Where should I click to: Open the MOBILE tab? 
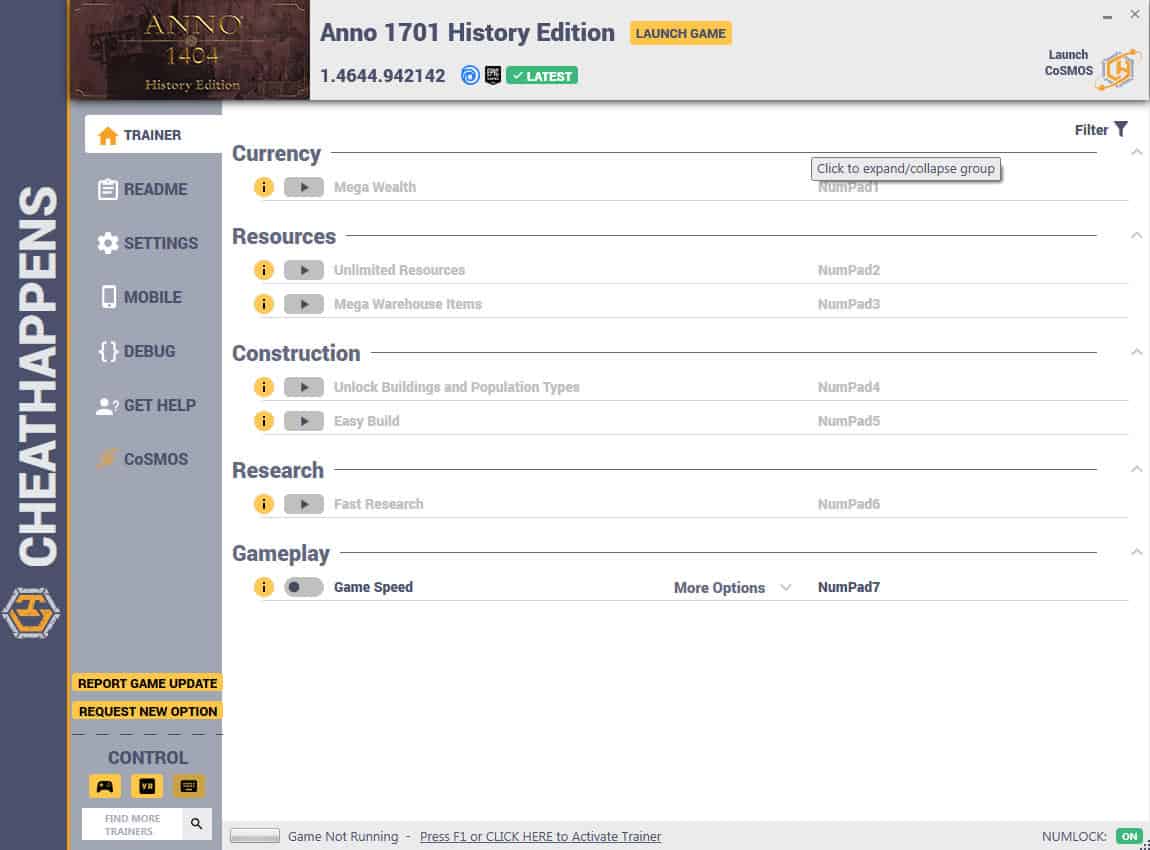pyautogui.click(x=141, y=297)
